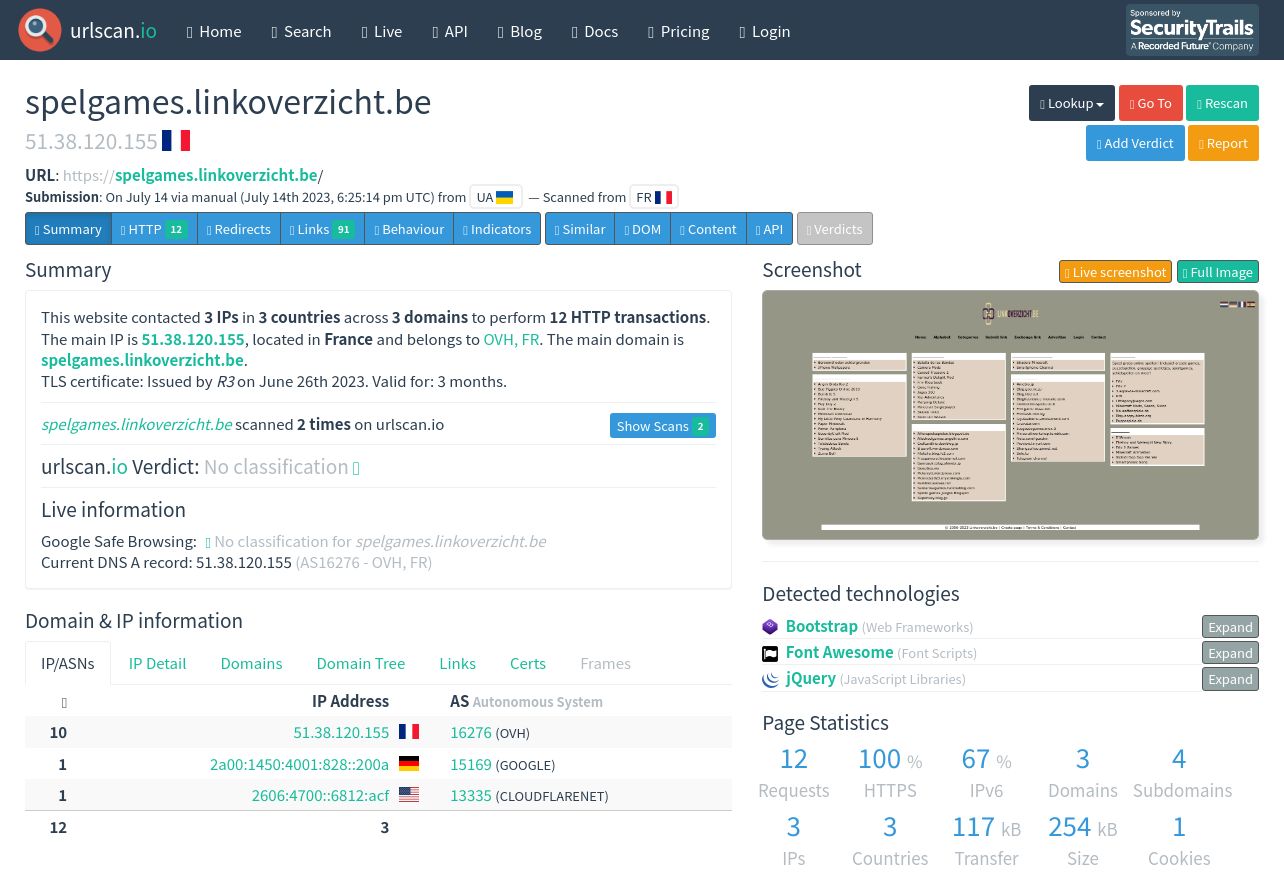The width and height of the screenshot is (1284, 879).
Task: Click IP address 51.38.120.155 in table
Action: [341, 732]
